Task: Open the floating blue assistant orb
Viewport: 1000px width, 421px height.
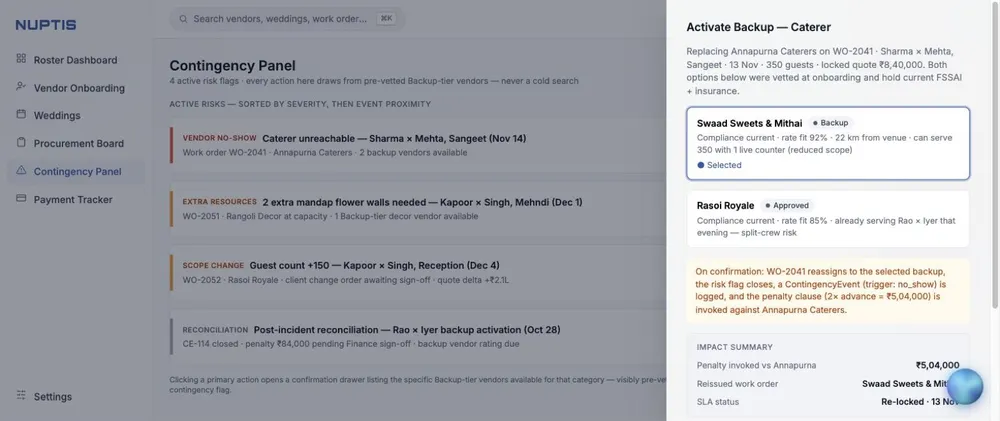Action: click(964, 387)
